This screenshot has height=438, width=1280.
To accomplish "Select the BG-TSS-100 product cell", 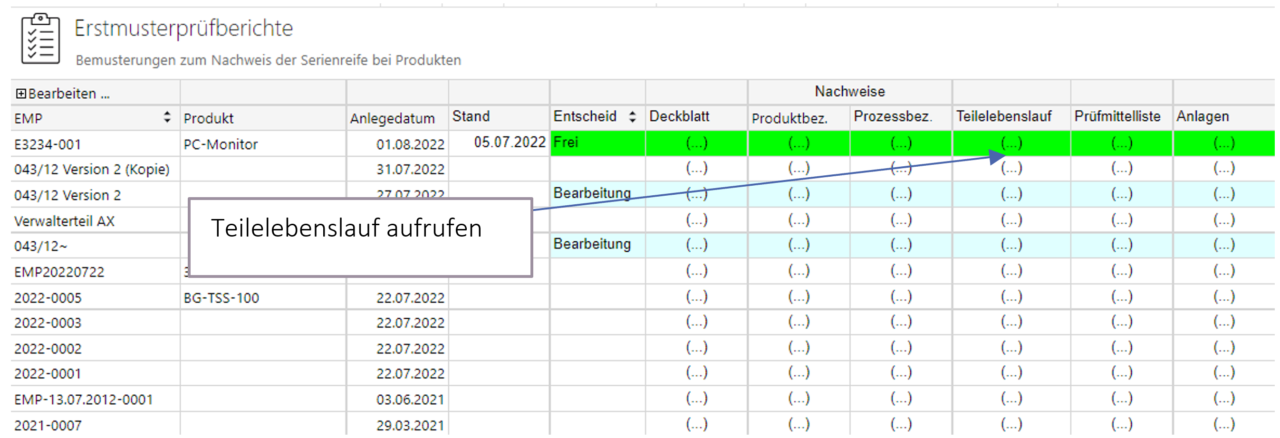I will tap(221, 297).
